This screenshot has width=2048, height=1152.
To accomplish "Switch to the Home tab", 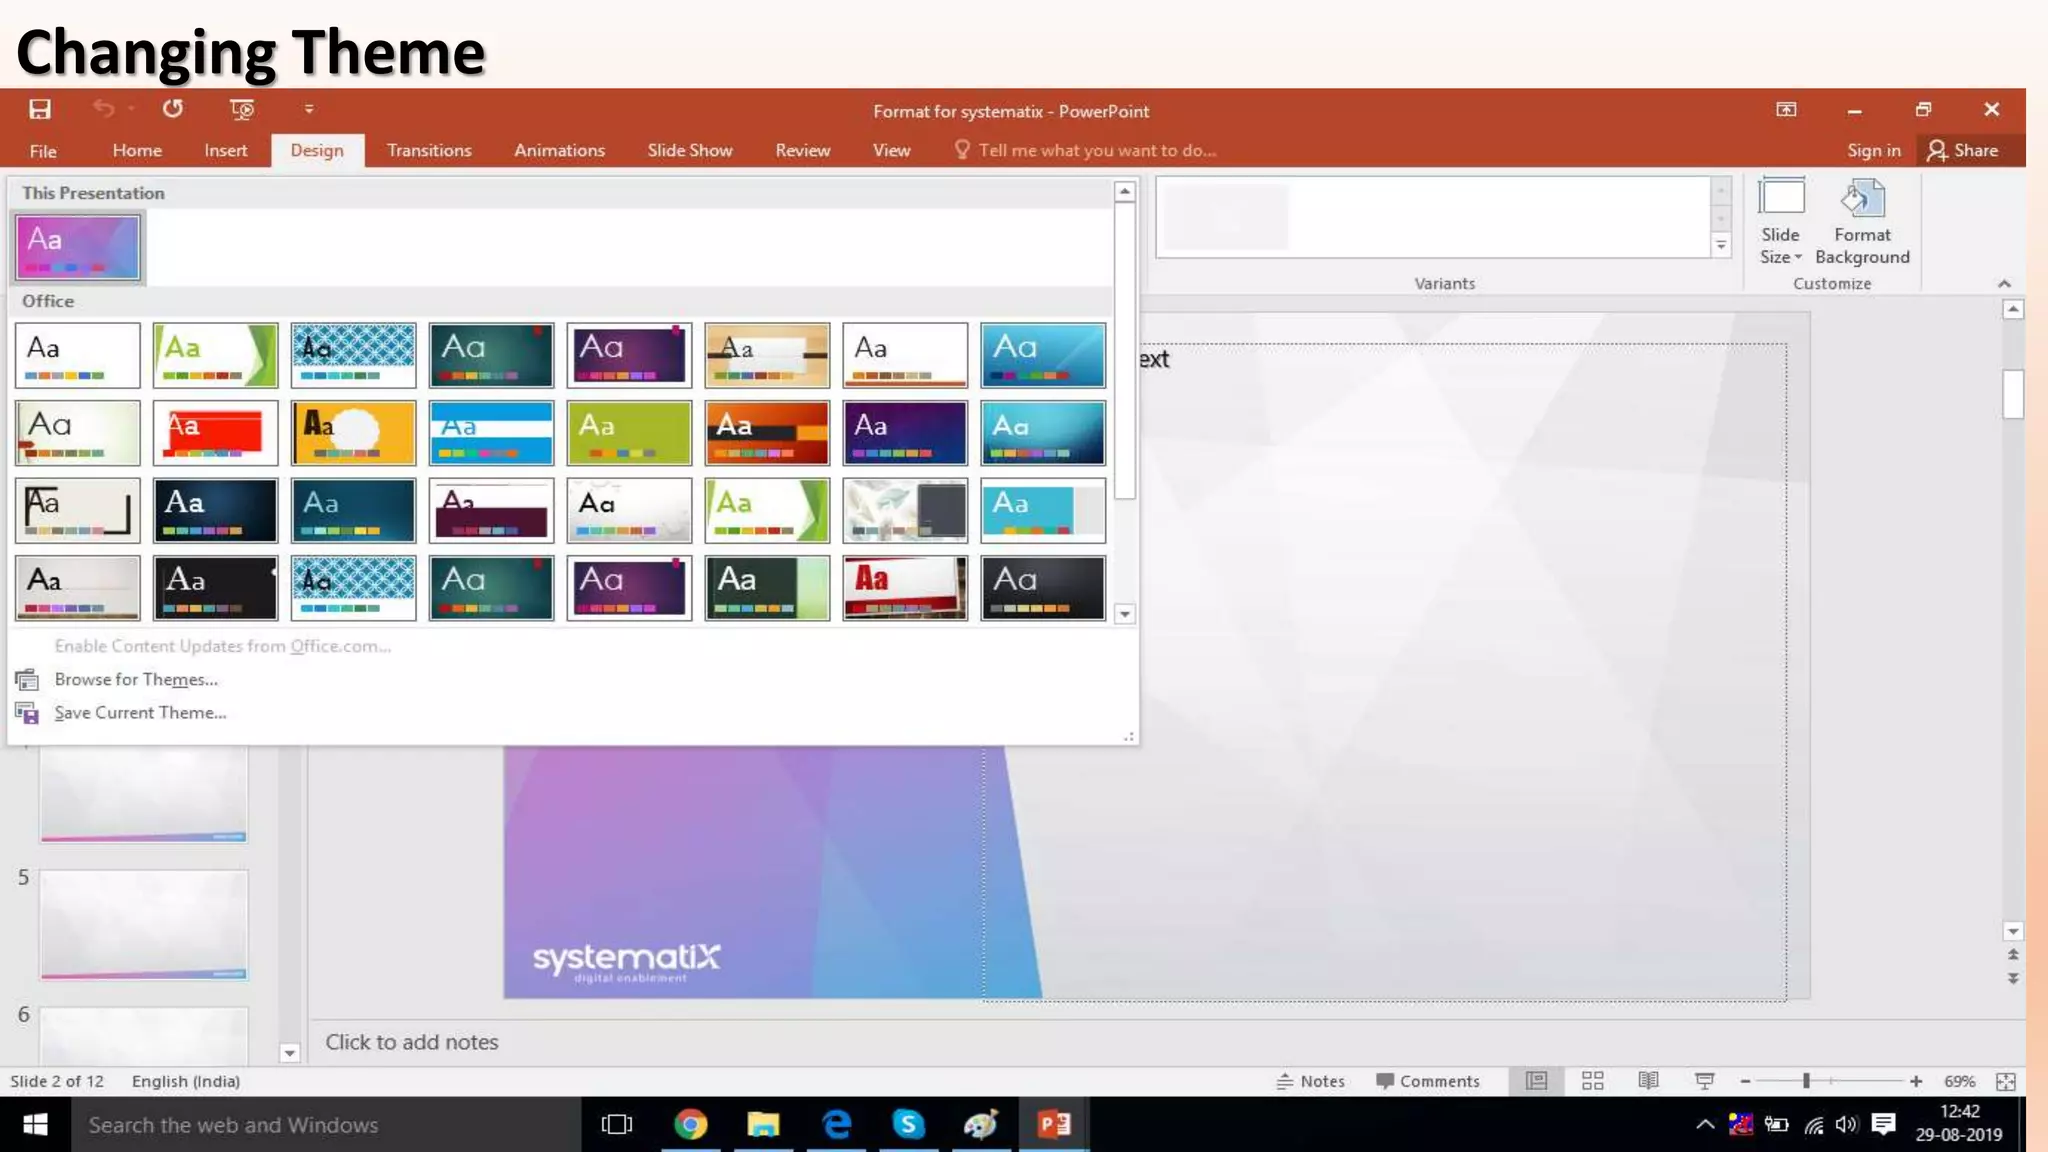I will pos(137,150).
